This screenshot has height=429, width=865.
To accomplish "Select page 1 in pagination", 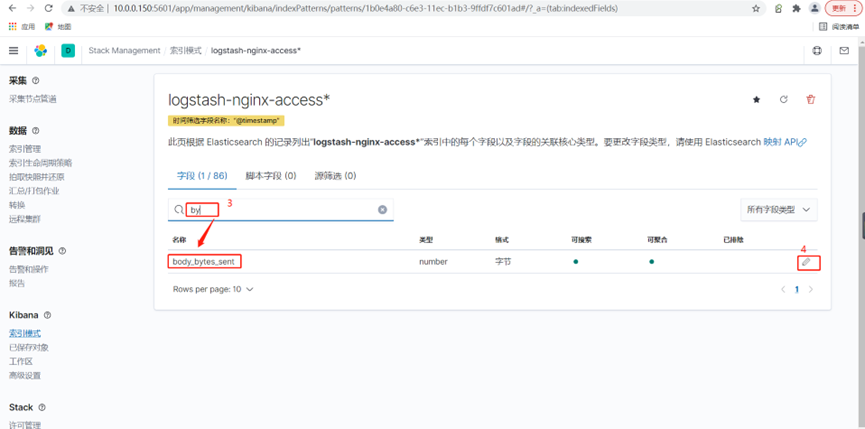I will [x=797, y=289].
